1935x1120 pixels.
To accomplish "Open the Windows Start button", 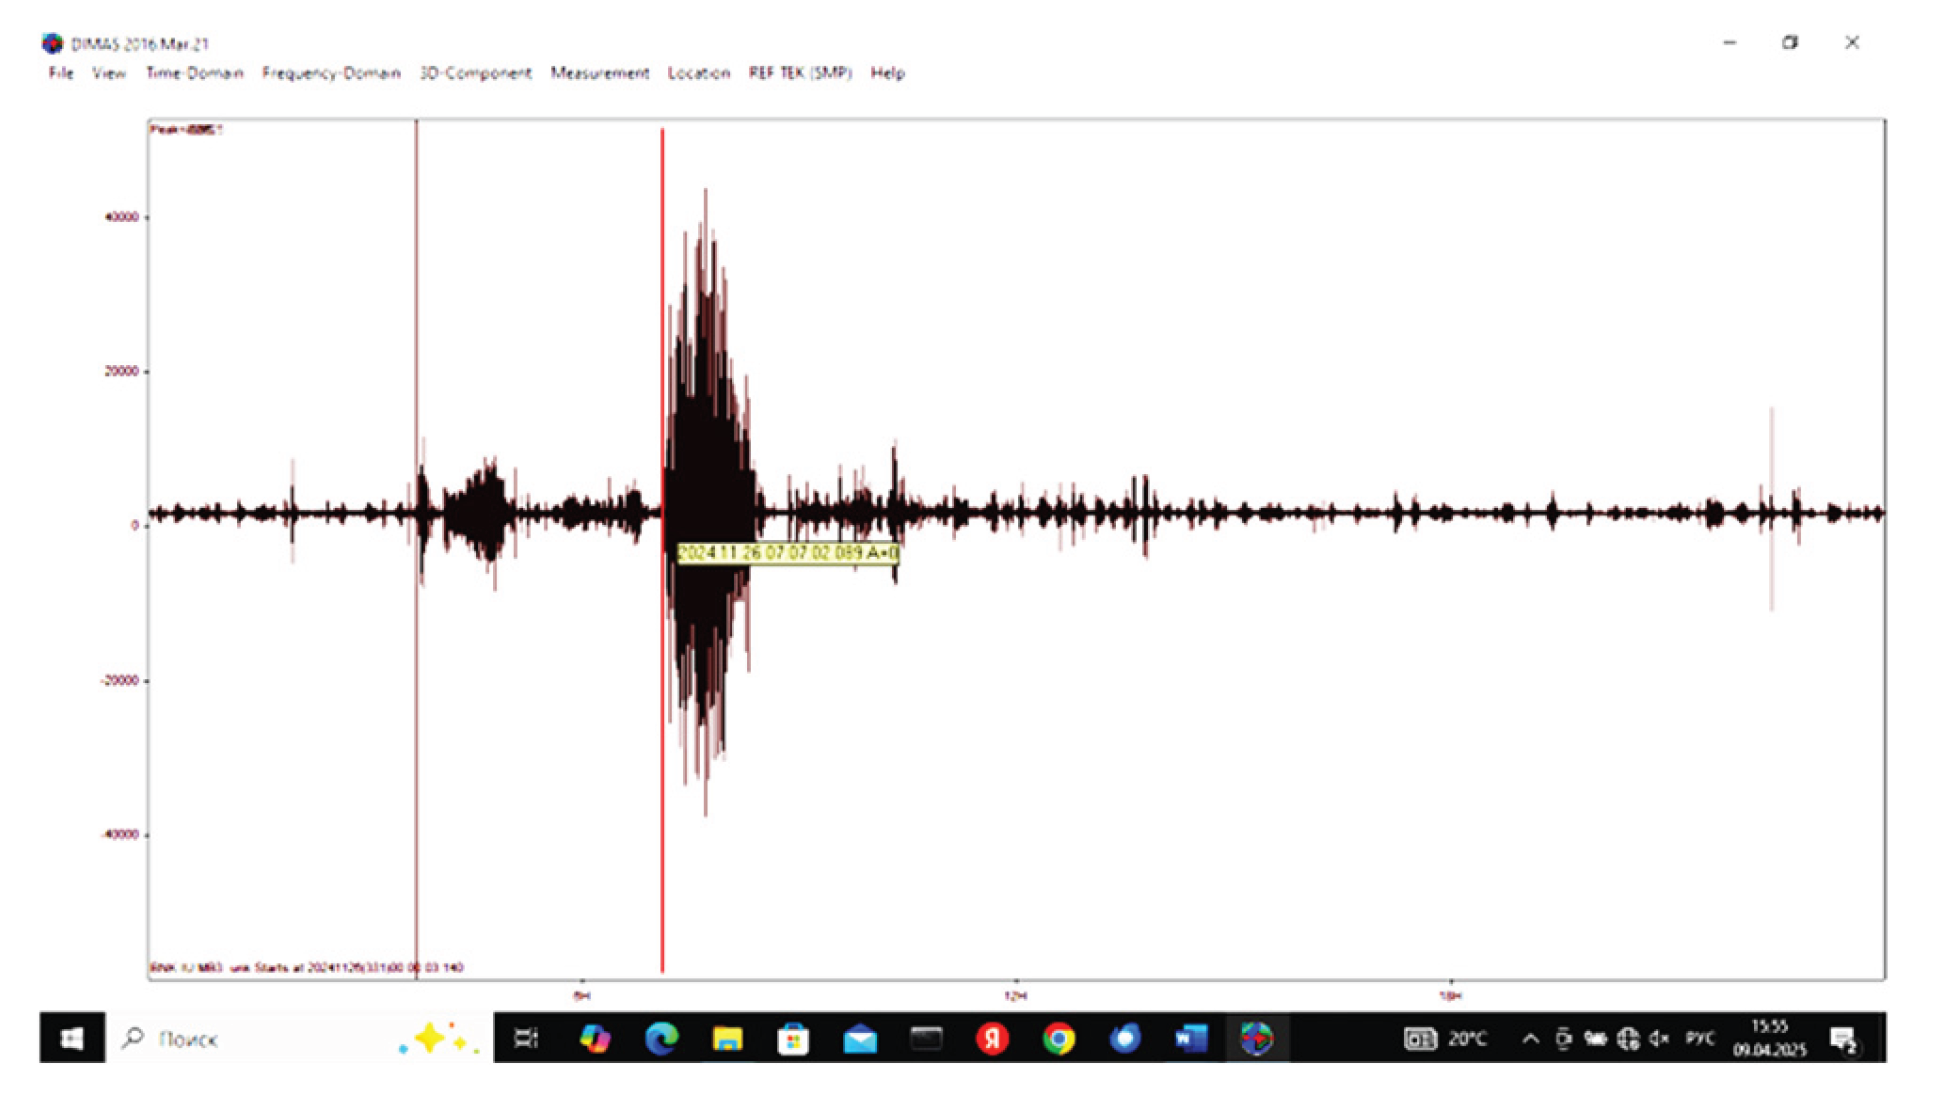I will pos(72,1038).
